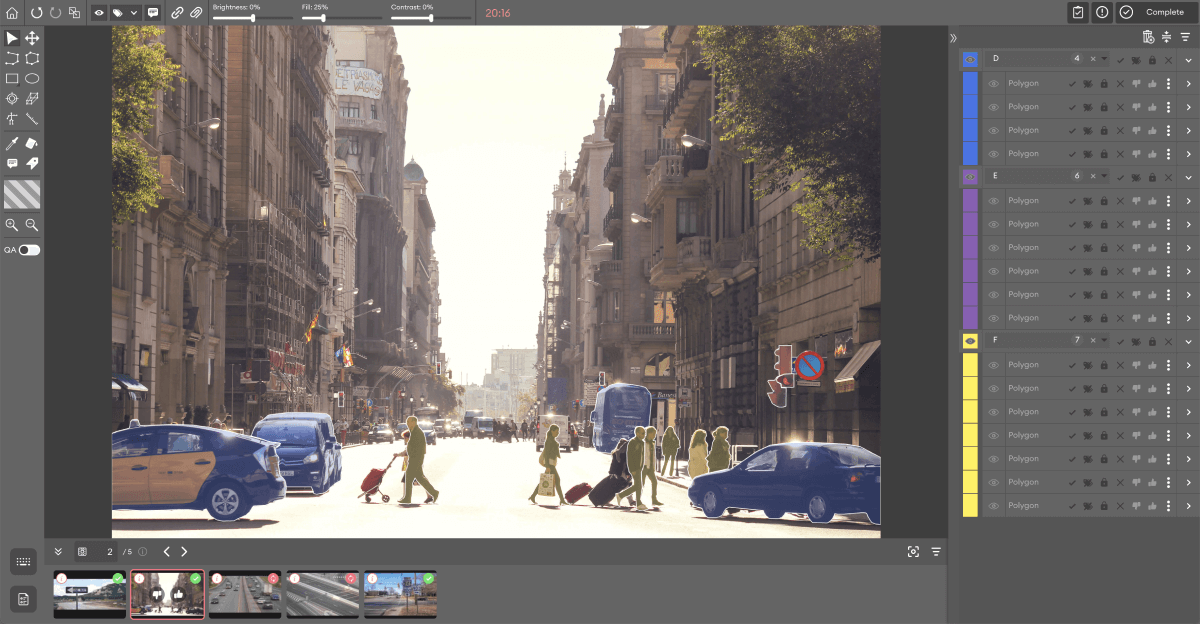Expand the first Polygon item's chevron
1200x624 pixels.
pos(1190,83)
